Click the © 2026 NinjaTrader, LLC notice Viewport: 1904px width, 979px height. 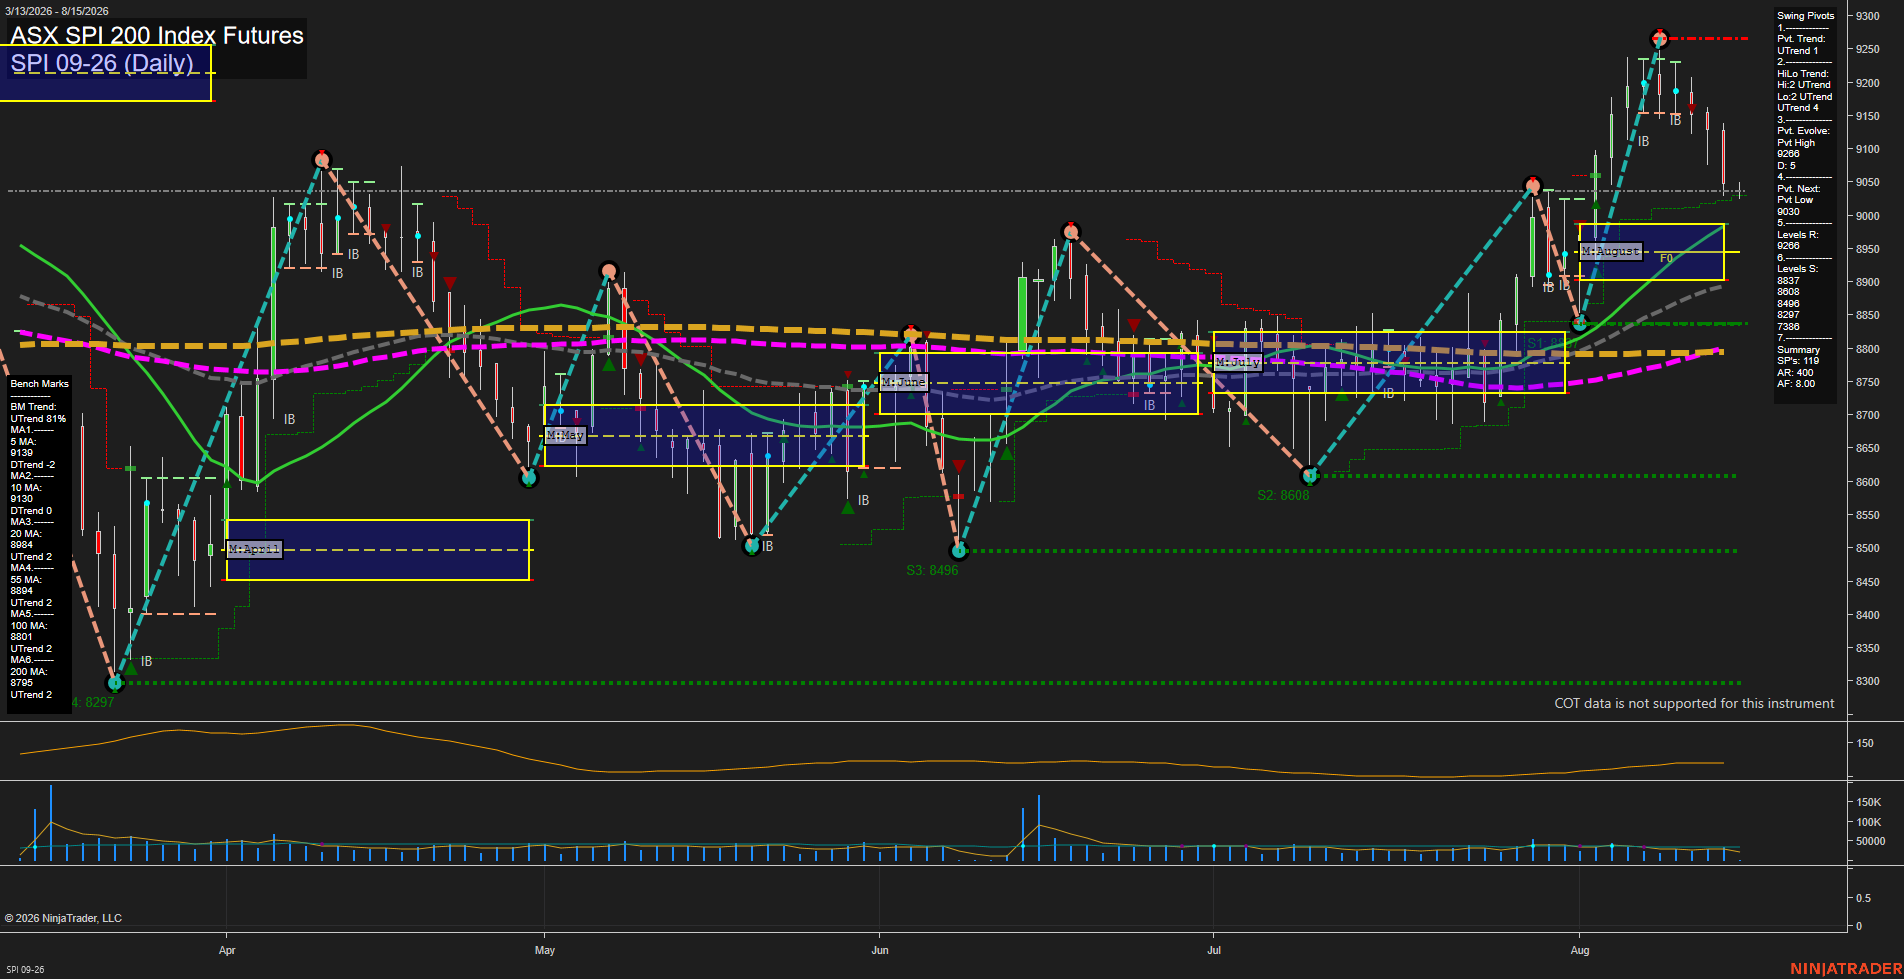(63, 918)
